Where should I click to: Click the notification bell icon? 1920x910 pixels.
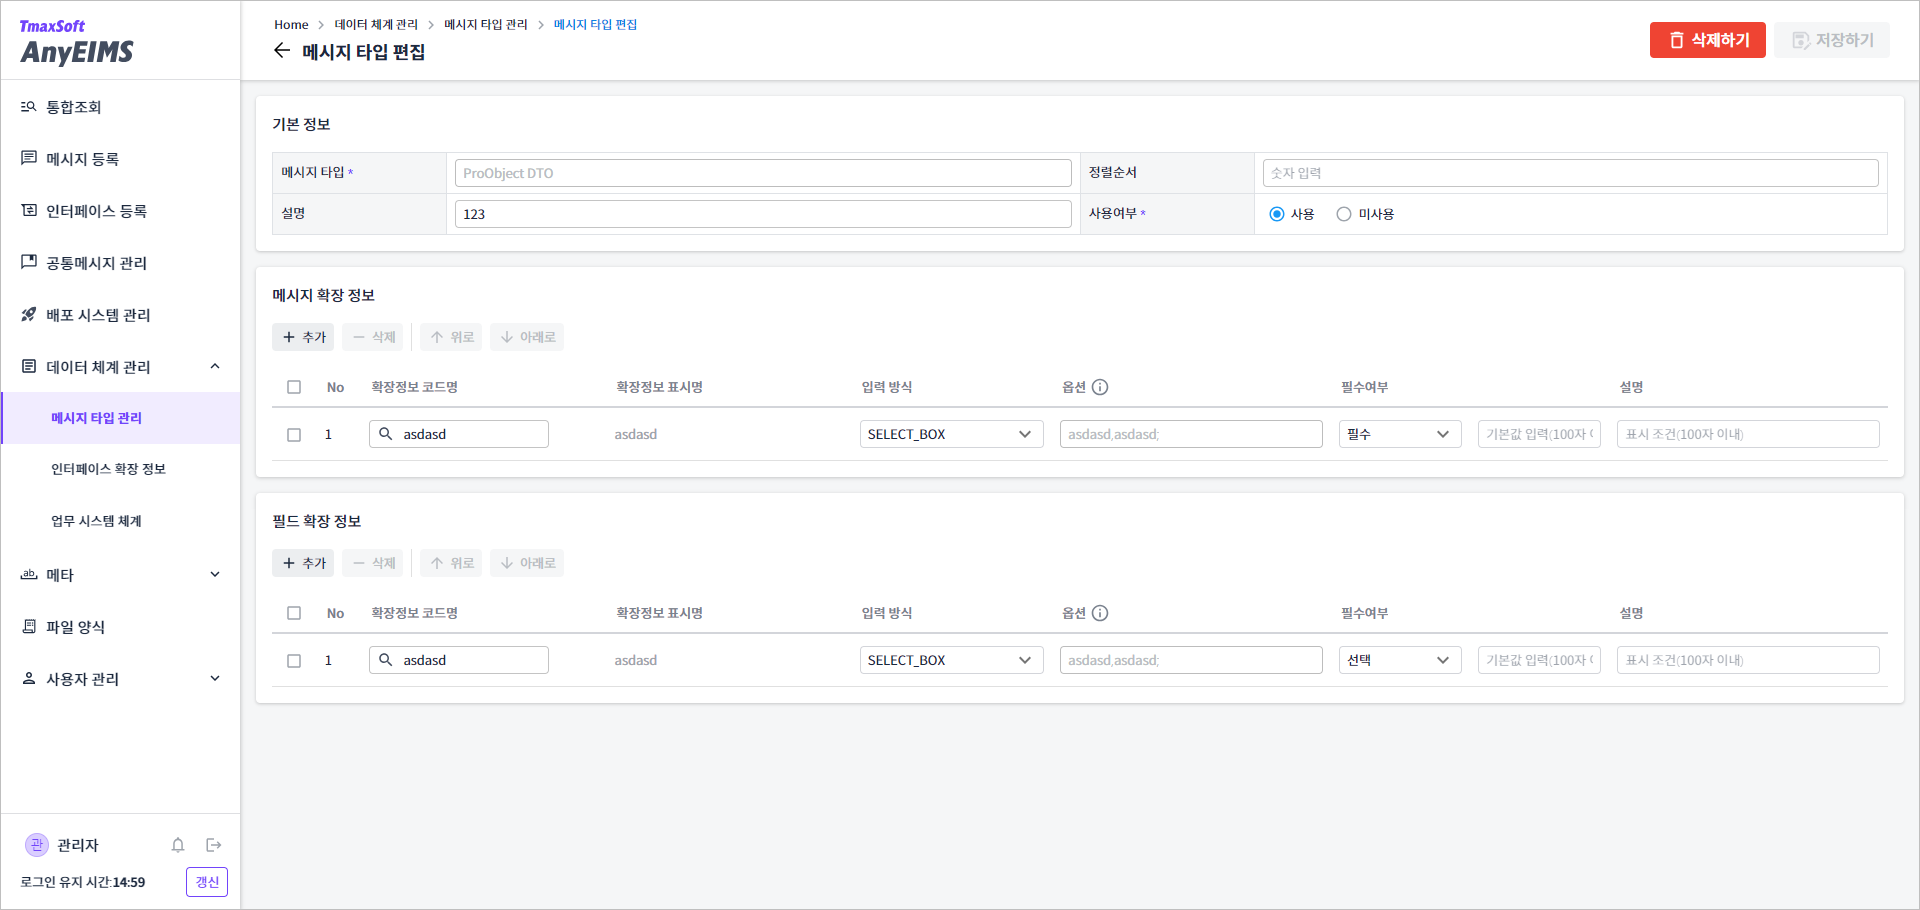click(178, 845)
